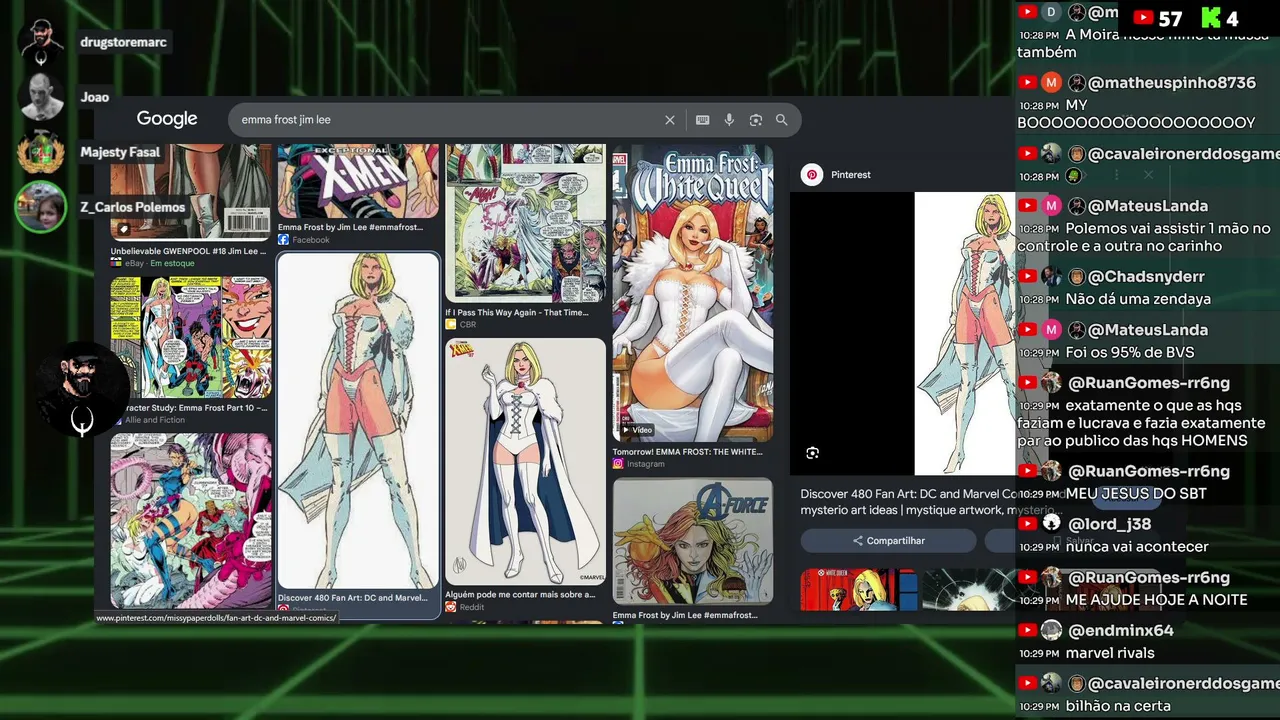
Task: Open the X-Men cover thumbnail from Facebook
Action: pyautogui.click(x=358, y=181)
